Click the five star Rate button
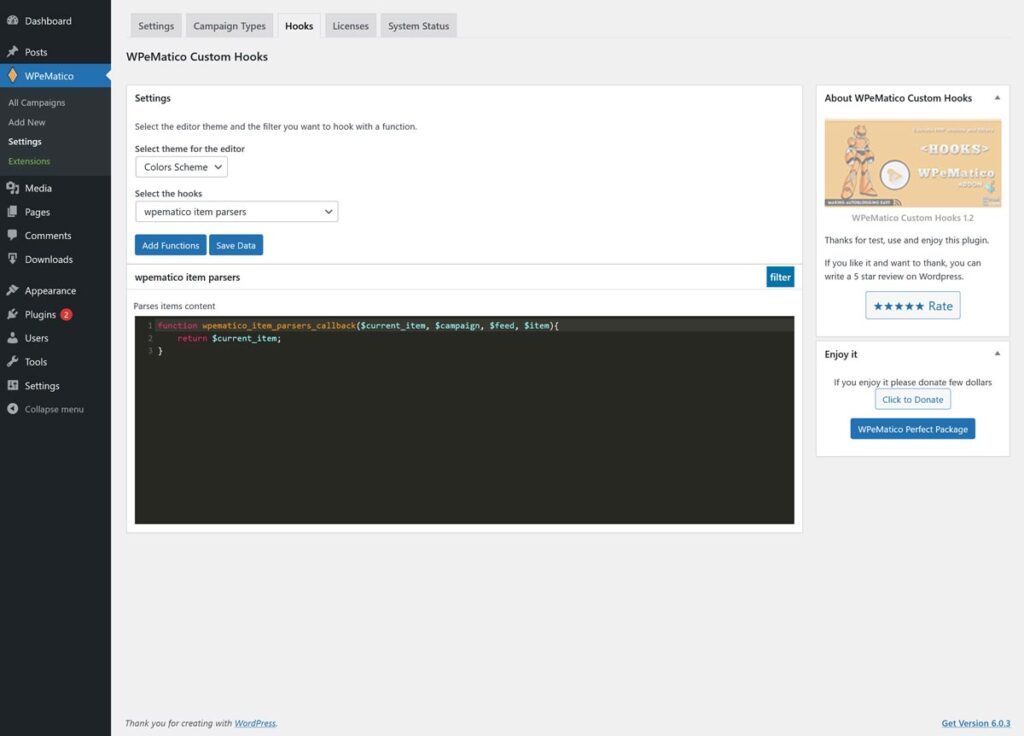The image size is (1024, 736). click(x=912, y=306)
